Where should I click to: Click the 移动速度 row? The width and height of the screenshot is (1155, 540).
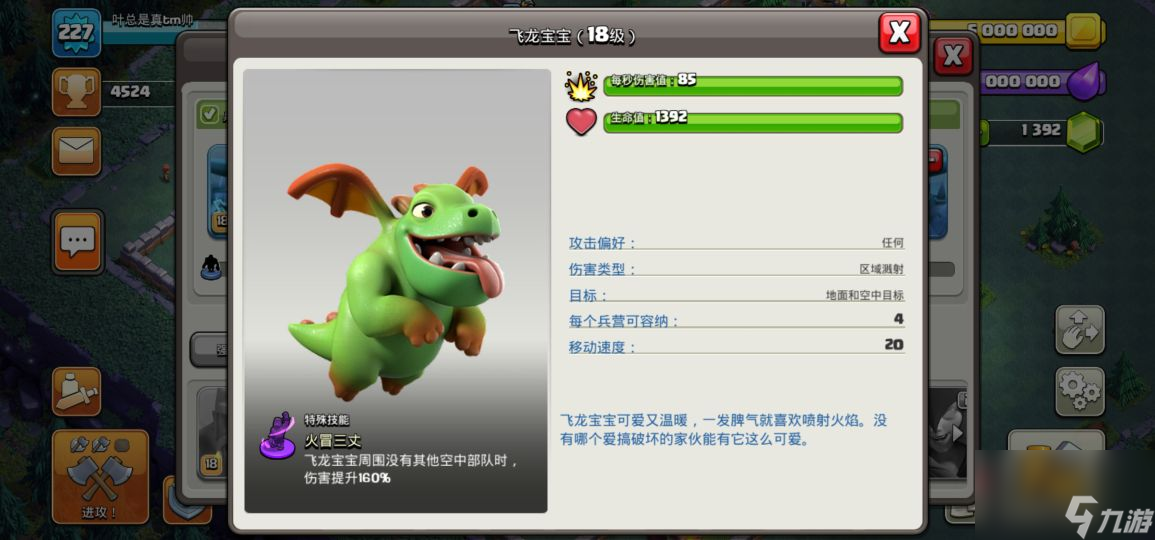pyautogui.click(x=736, y=346)
